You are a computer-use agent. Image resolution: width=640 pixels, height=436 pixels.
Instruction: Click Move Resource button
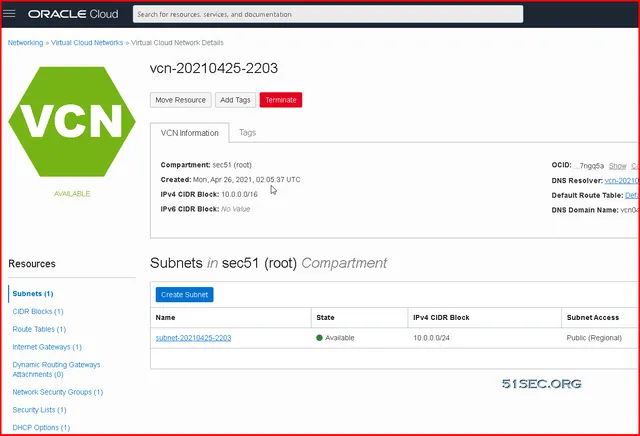(x=180, y=100)
